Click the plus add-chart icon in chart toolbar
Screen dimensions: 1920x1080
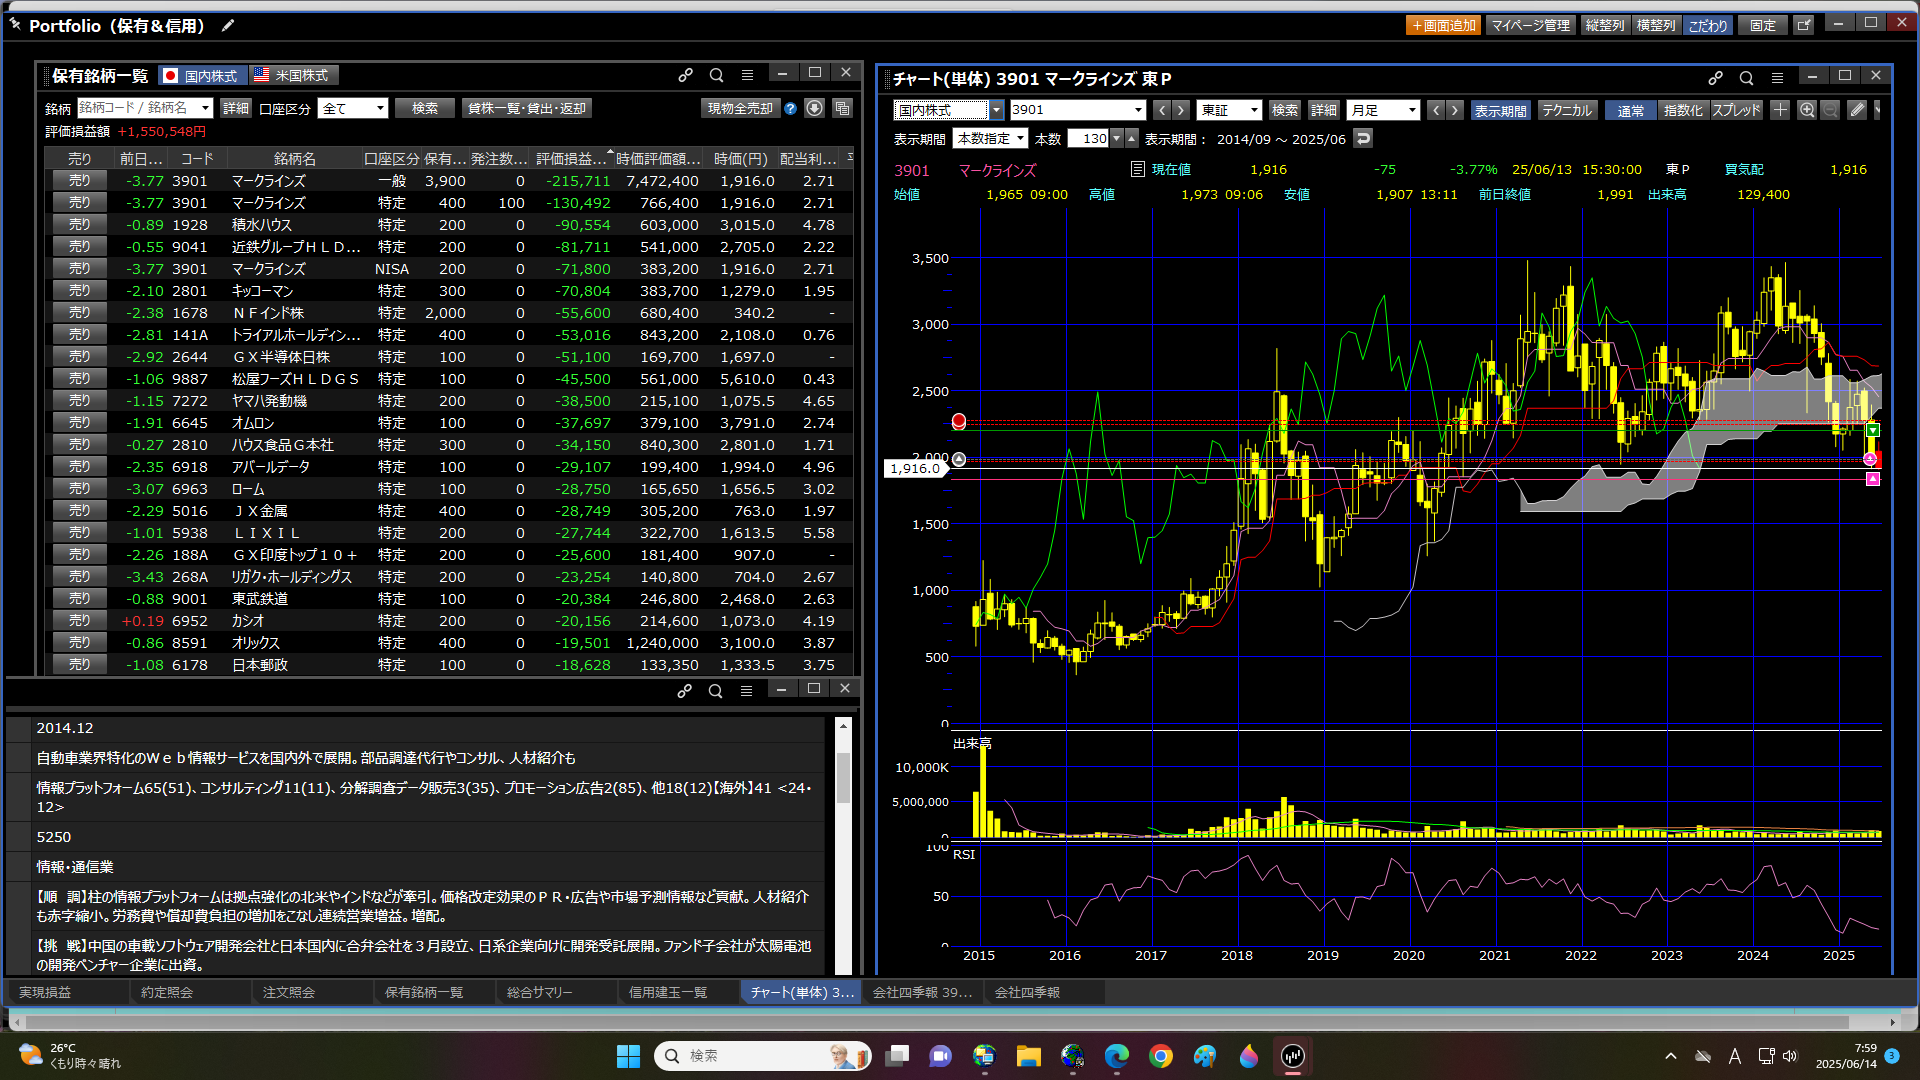[1780, 110]
